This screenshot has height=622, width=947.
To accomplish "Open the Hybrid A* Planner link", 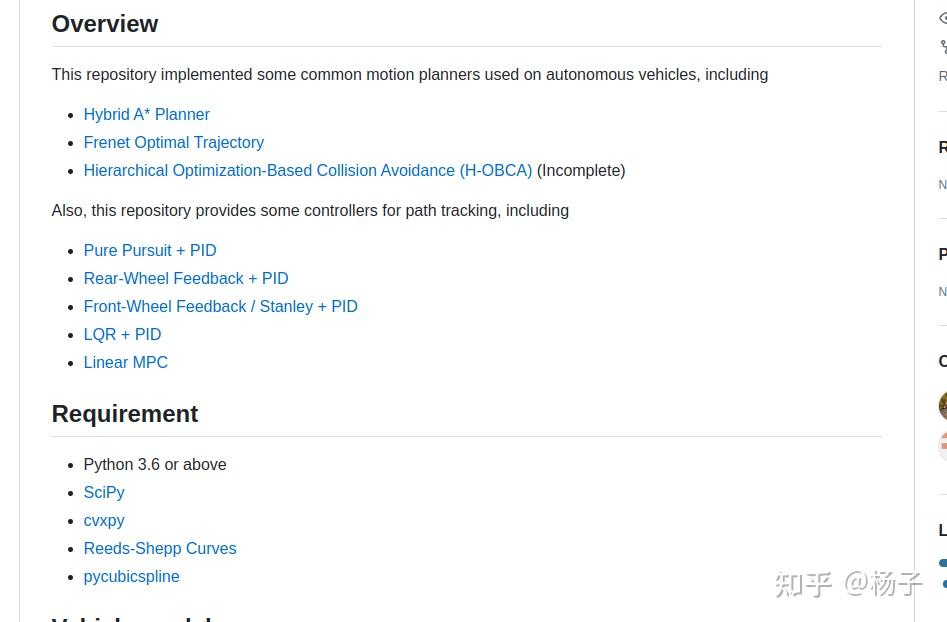I will pos(146,114).
